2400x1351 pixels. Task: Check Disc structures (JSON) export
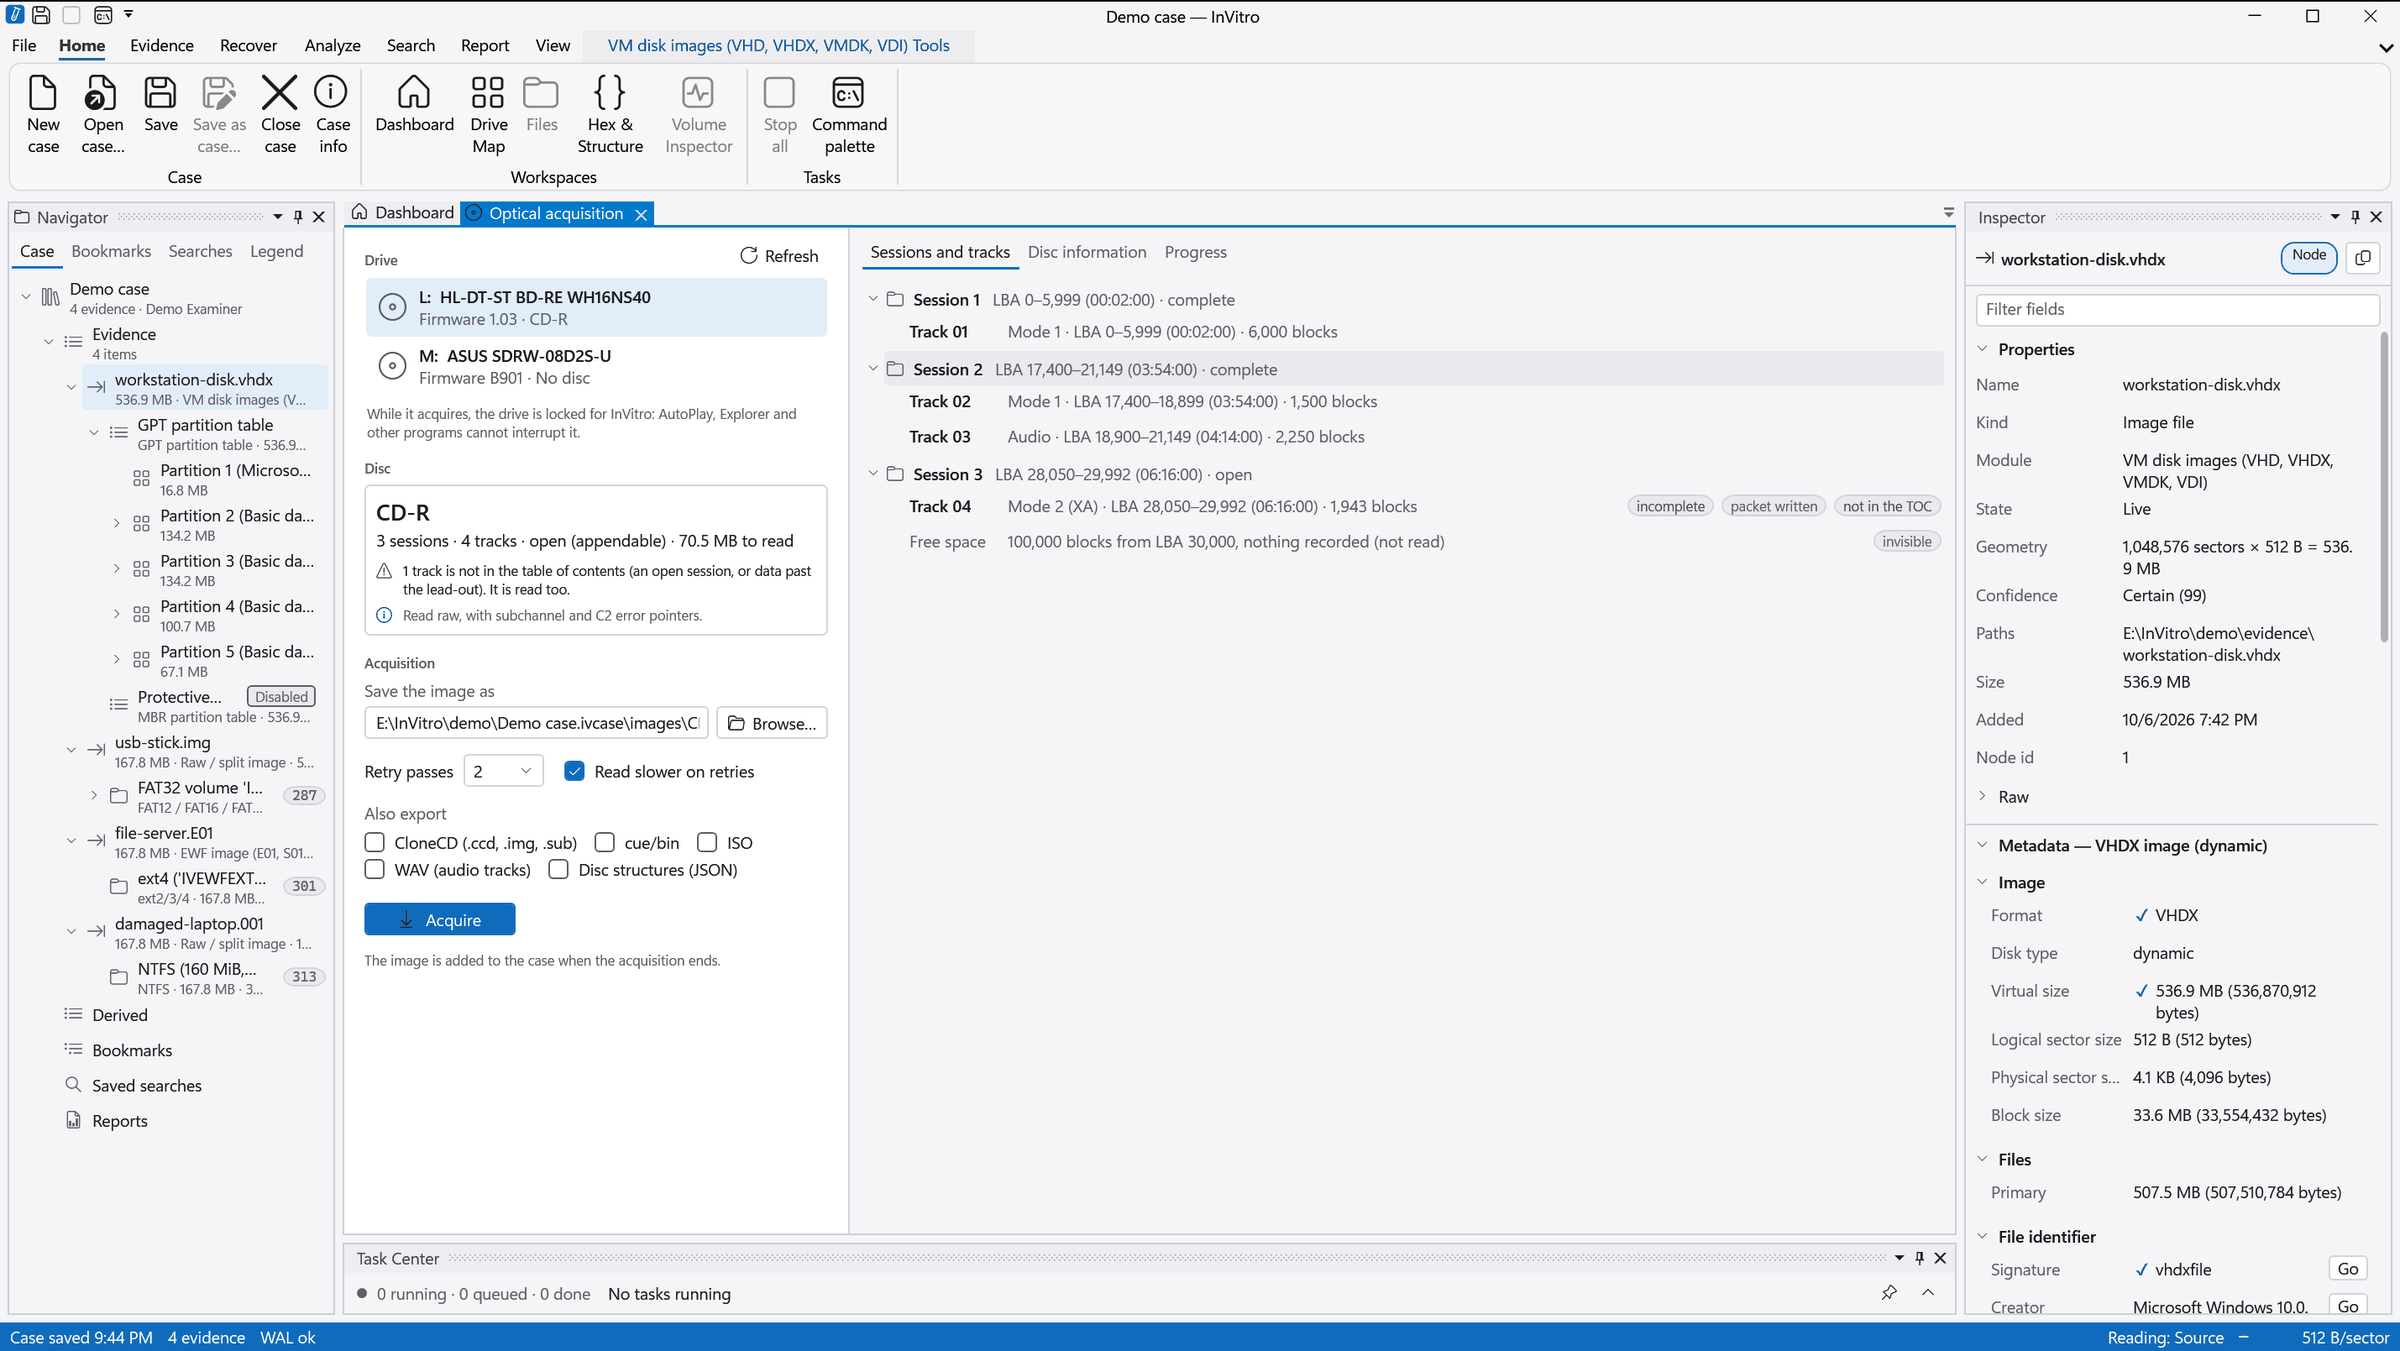point(559,869)
